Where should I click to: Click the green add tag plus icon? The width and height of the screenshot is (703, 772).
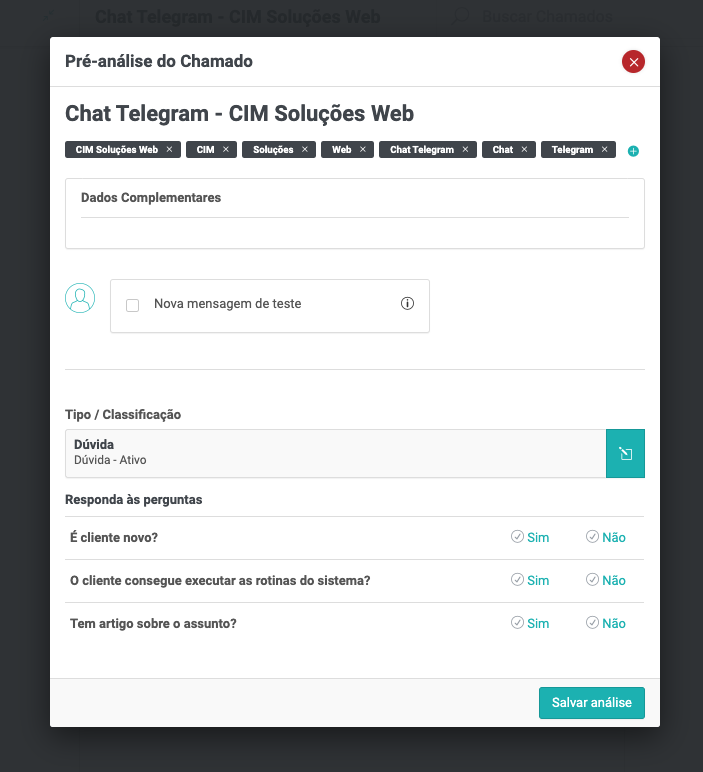(x=633, y=151)
